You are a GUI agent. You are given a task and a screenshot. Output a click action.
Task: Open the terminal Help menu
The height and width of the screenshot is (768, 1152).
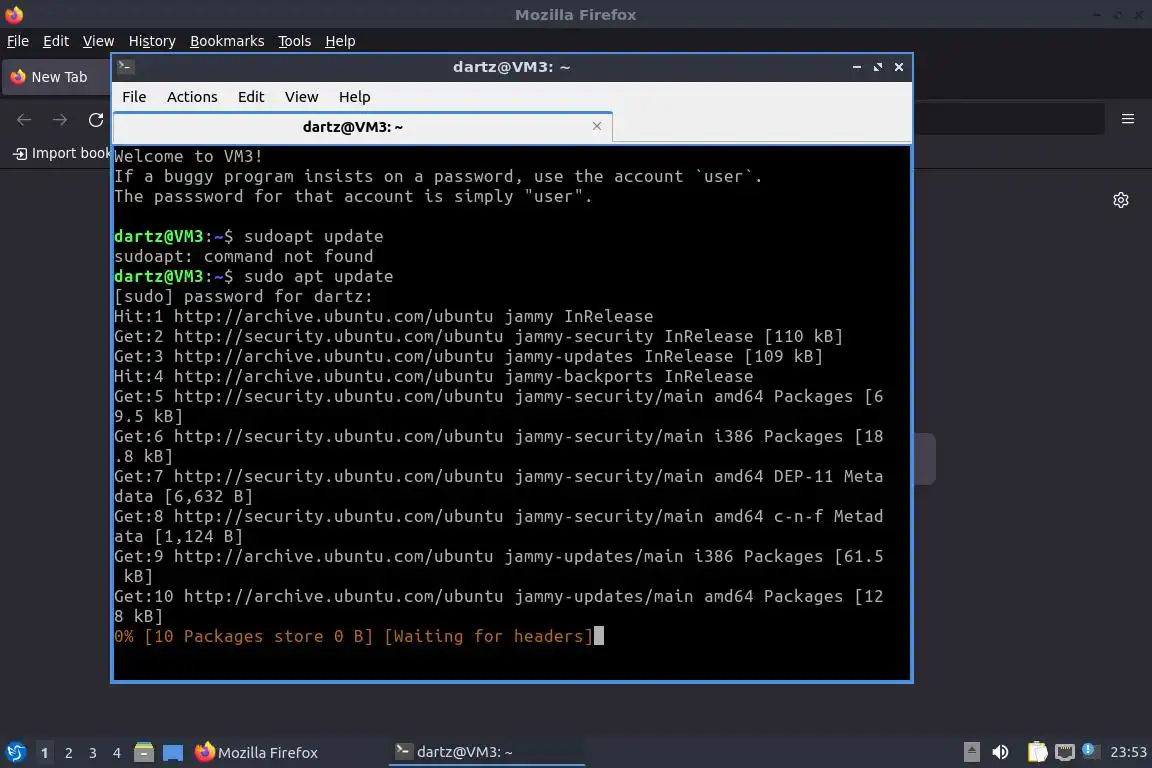[354, 97]
